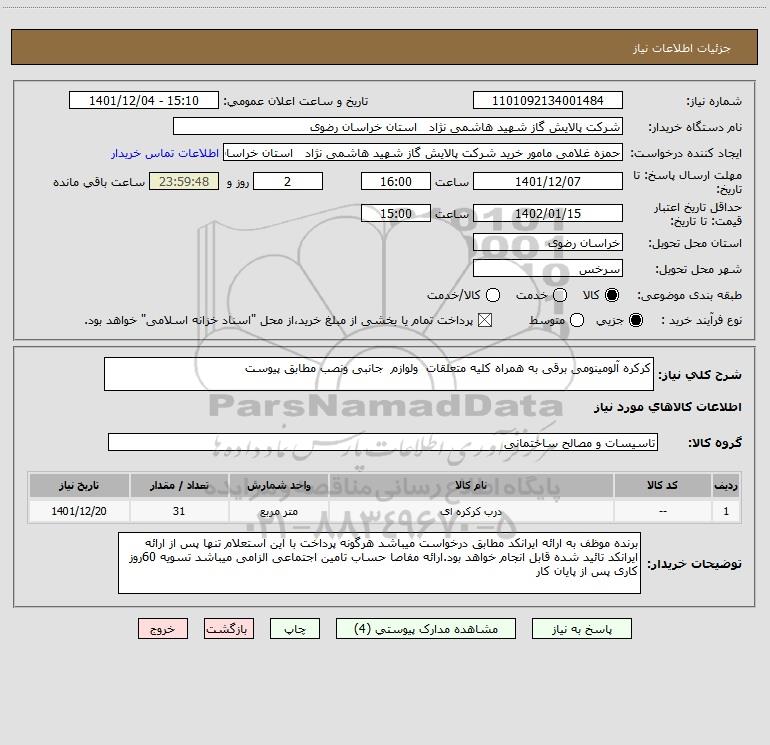Click the توضیحات خریدار text area
Image resolution: width=770 pixels, height=745 pixels.
(379, 563)
